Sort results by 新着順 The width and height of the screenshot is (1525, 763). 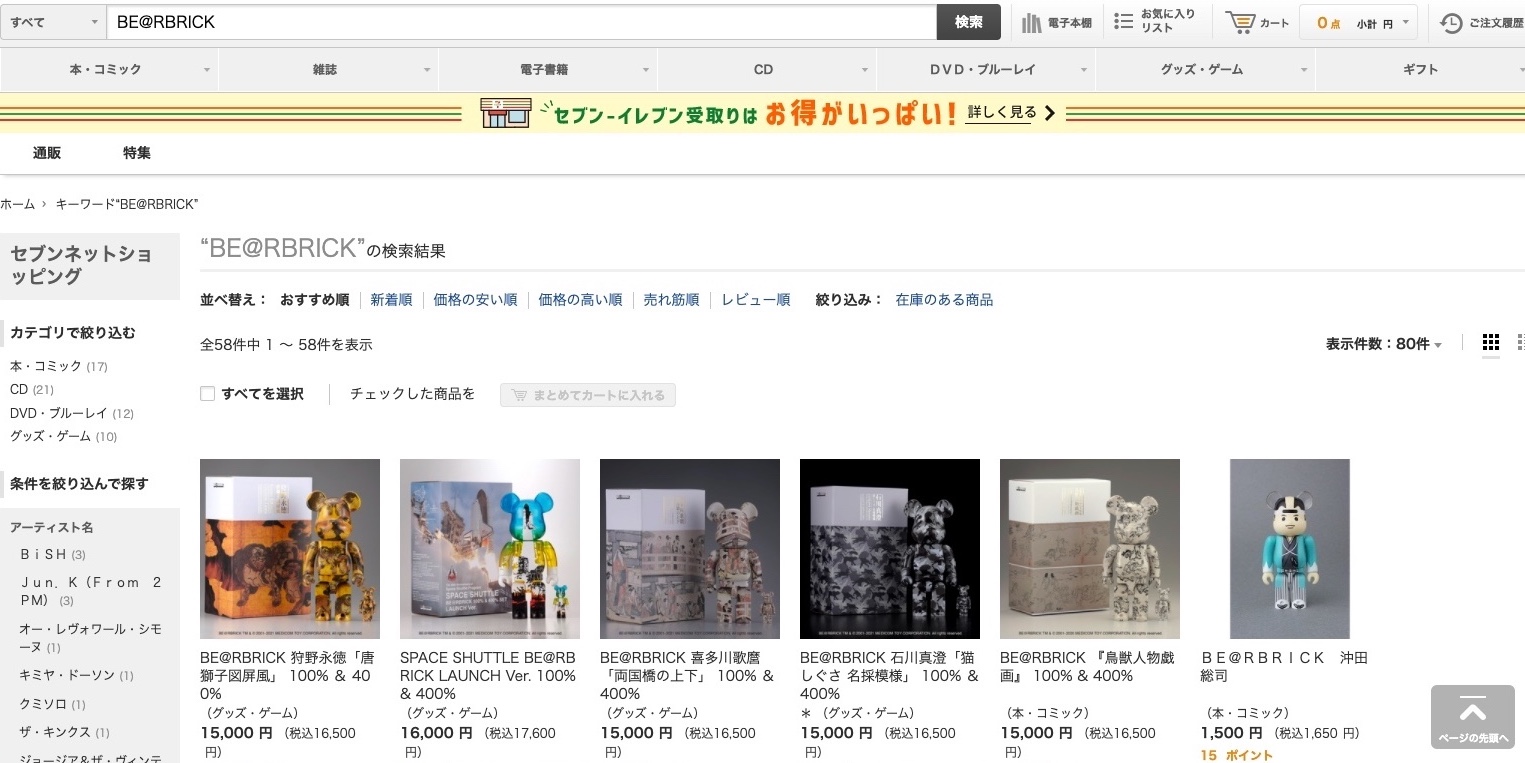point(391,300)
